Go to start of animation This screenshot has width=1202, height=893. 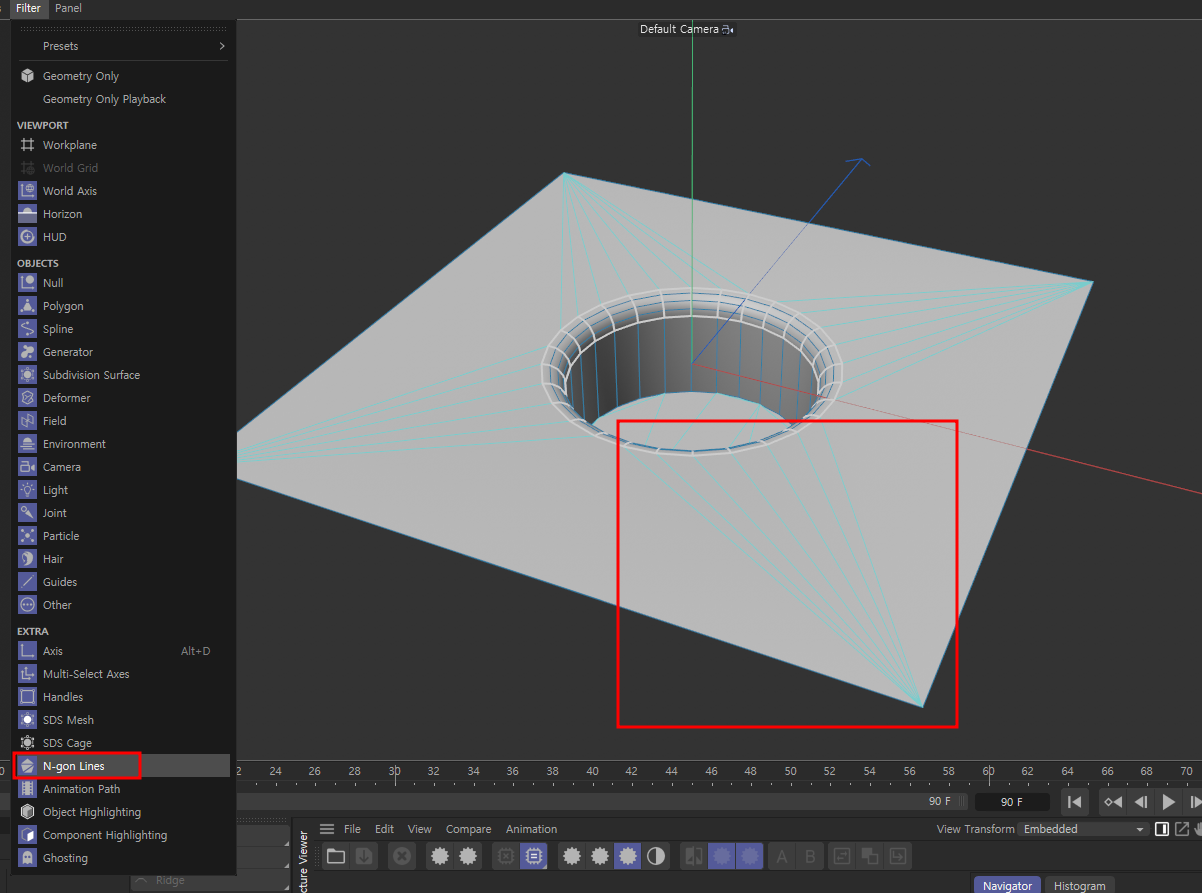click(x=1075, y=802)
